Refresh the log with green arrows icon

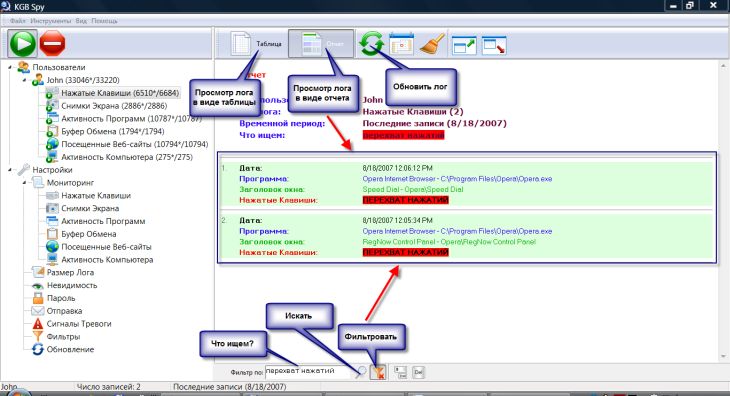coord(371,44)
